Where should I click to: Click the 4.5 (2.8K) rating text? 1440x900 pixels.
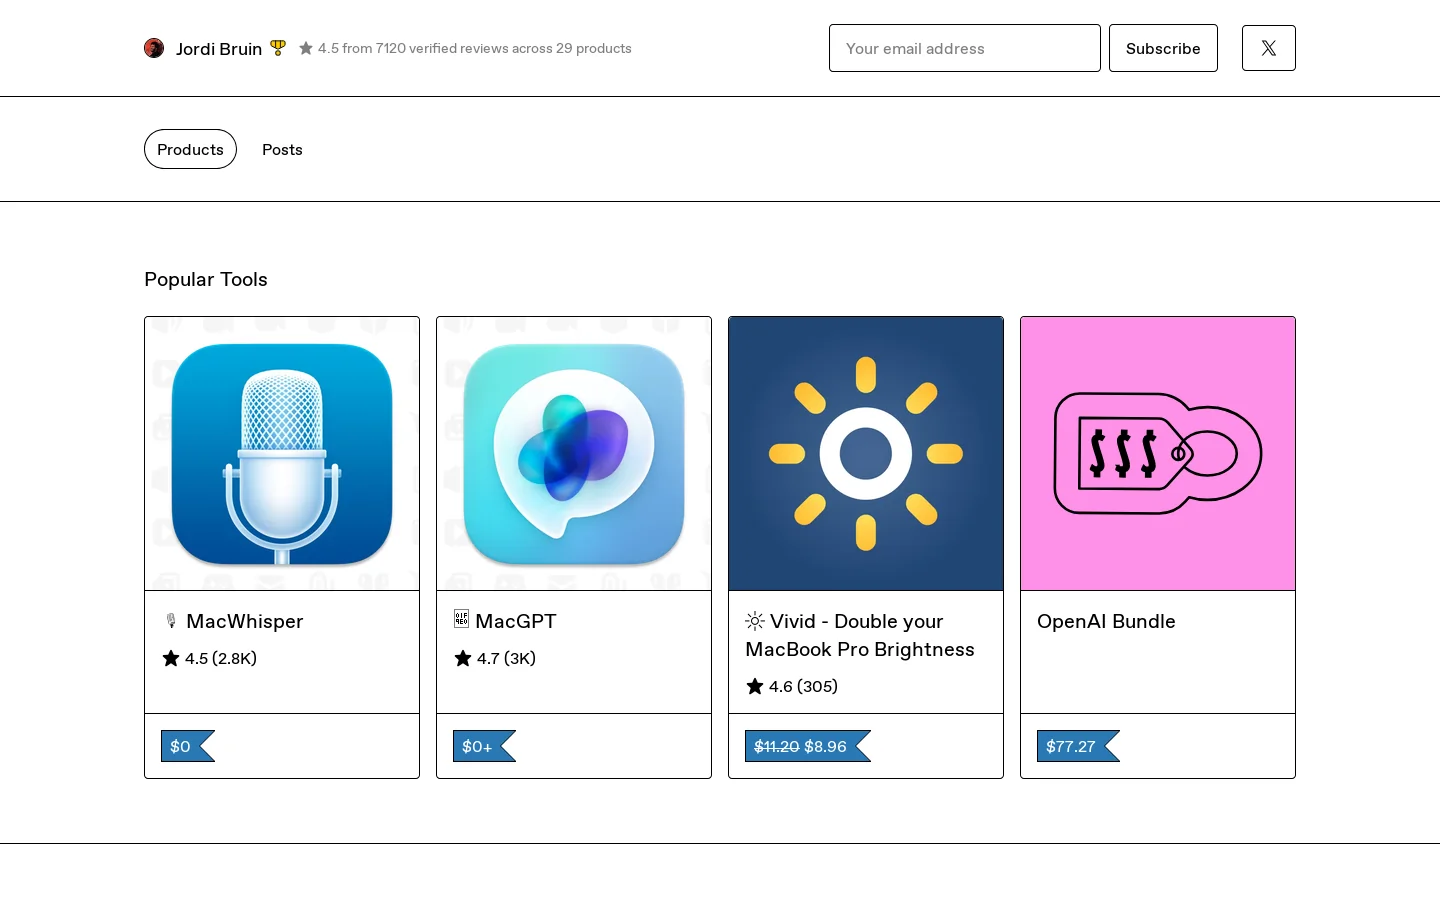click(x=221, y=658)
